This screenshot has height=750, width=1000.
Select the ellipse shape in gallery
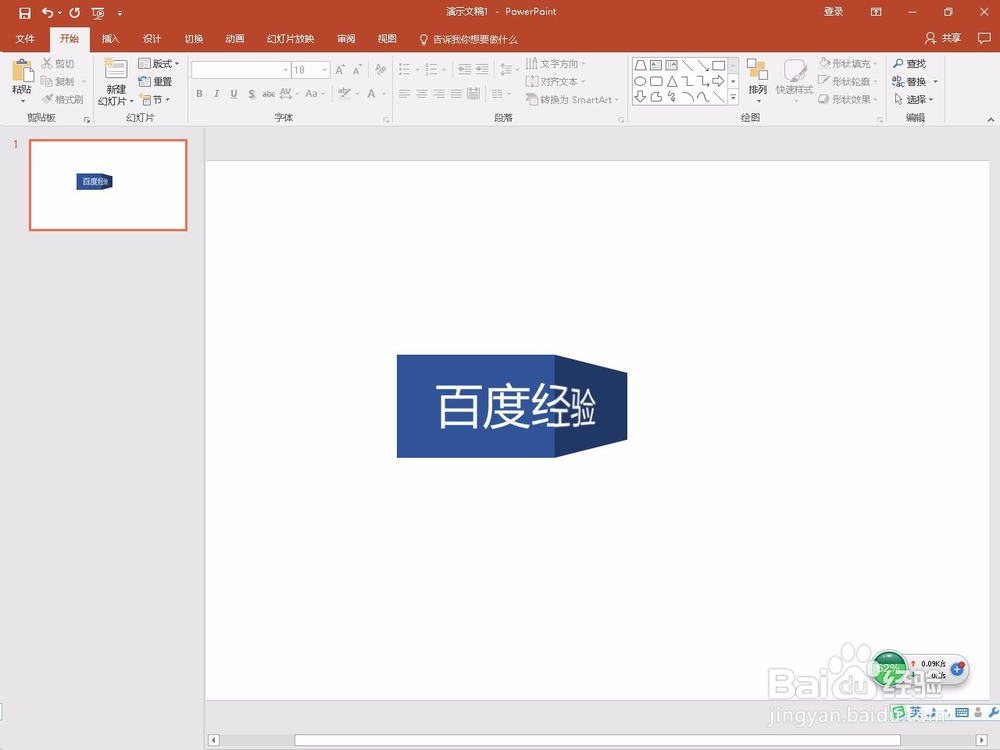pyautogui.click(x=640, y=81)
